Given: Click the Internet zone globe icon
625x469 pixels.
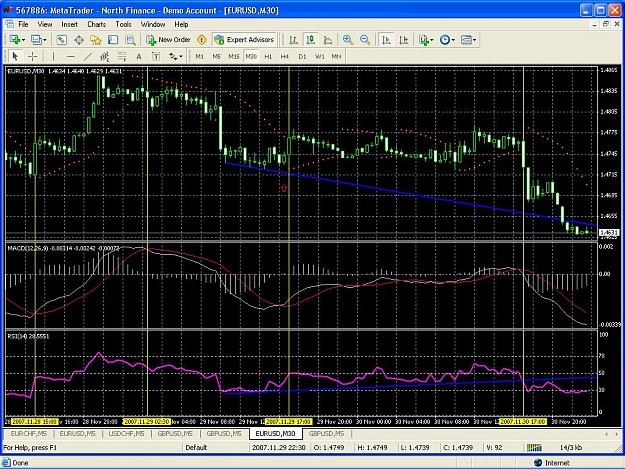Looking at the screenshot, I should tap(538, 463).
